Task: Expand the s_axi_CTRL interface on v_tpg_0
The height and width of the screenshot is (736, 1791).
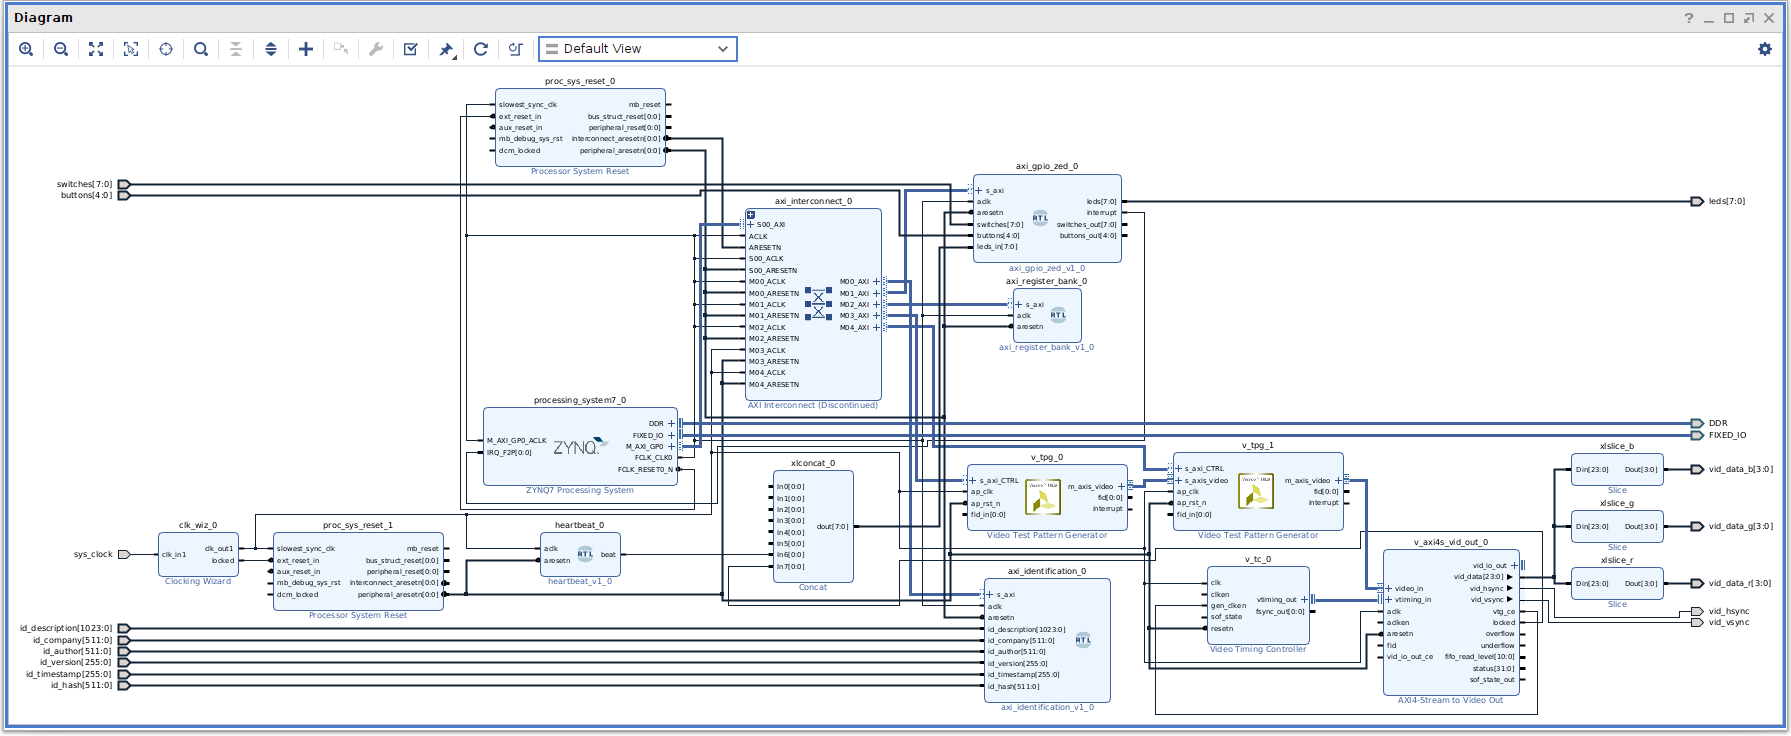Action: pos(972,481)
